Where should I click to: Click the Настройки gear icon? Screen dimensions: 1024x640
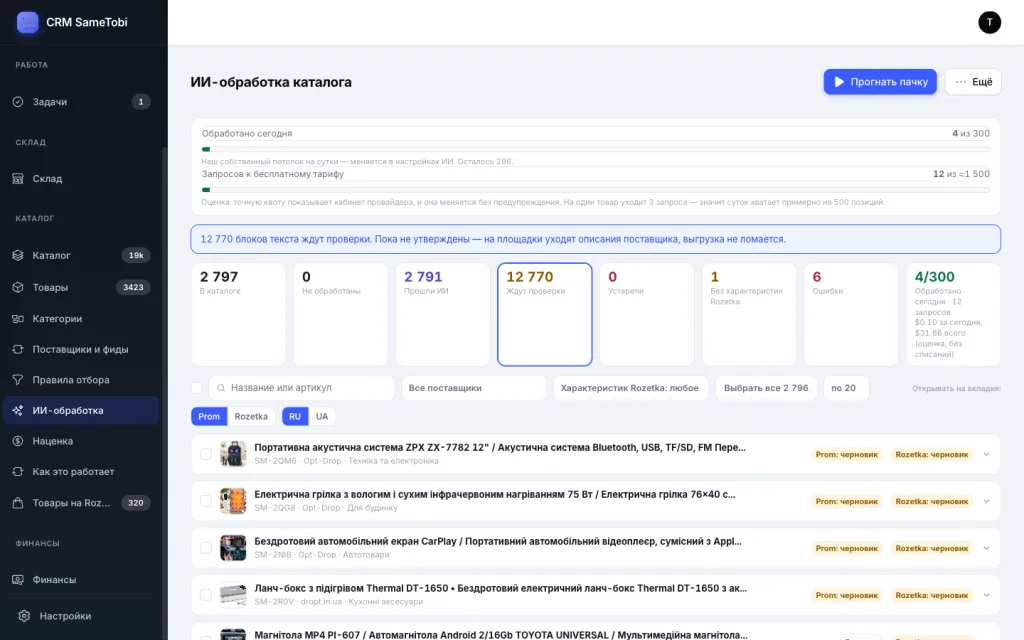point(24,616)
